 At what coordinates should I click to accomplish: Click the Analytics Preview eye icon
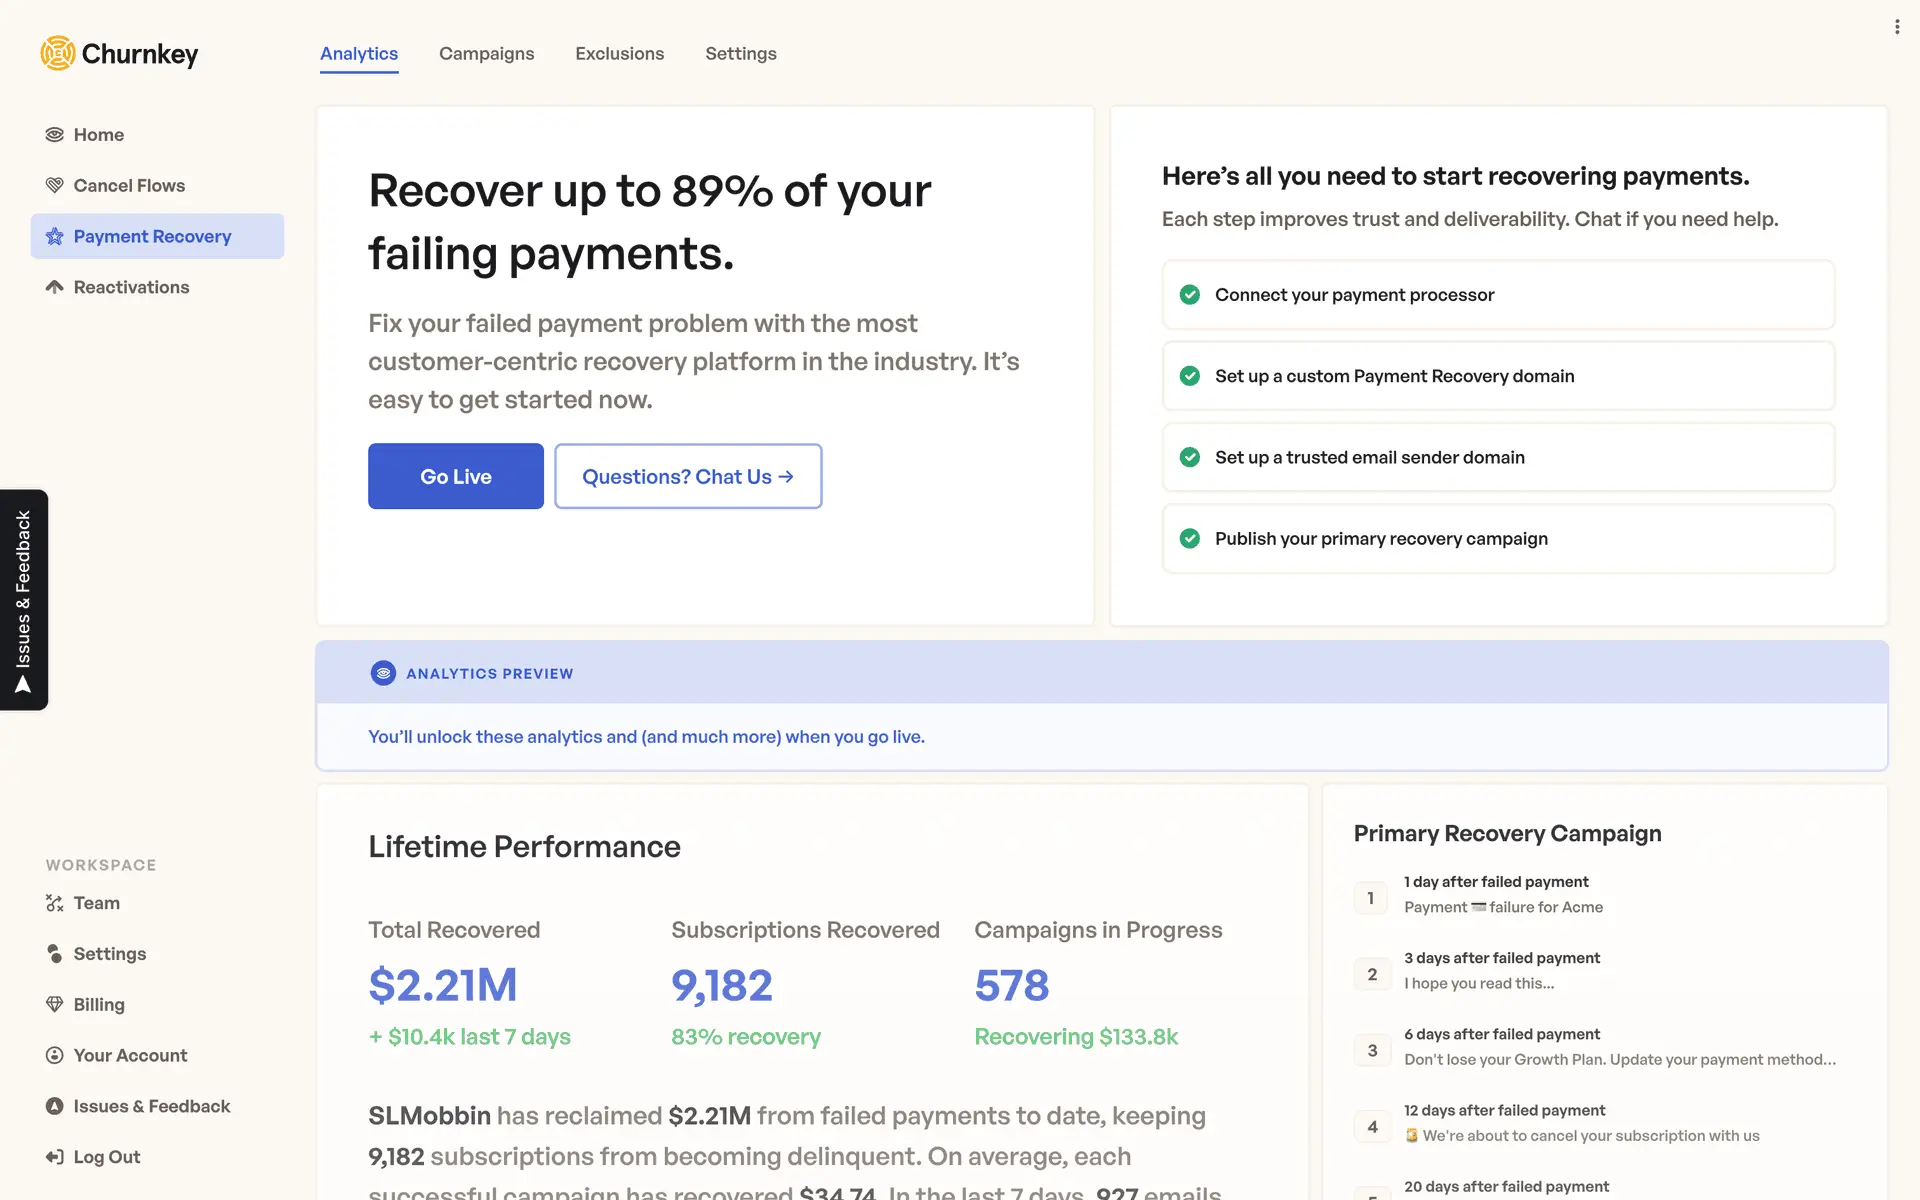pyautogui.click(x=383, y=673)
